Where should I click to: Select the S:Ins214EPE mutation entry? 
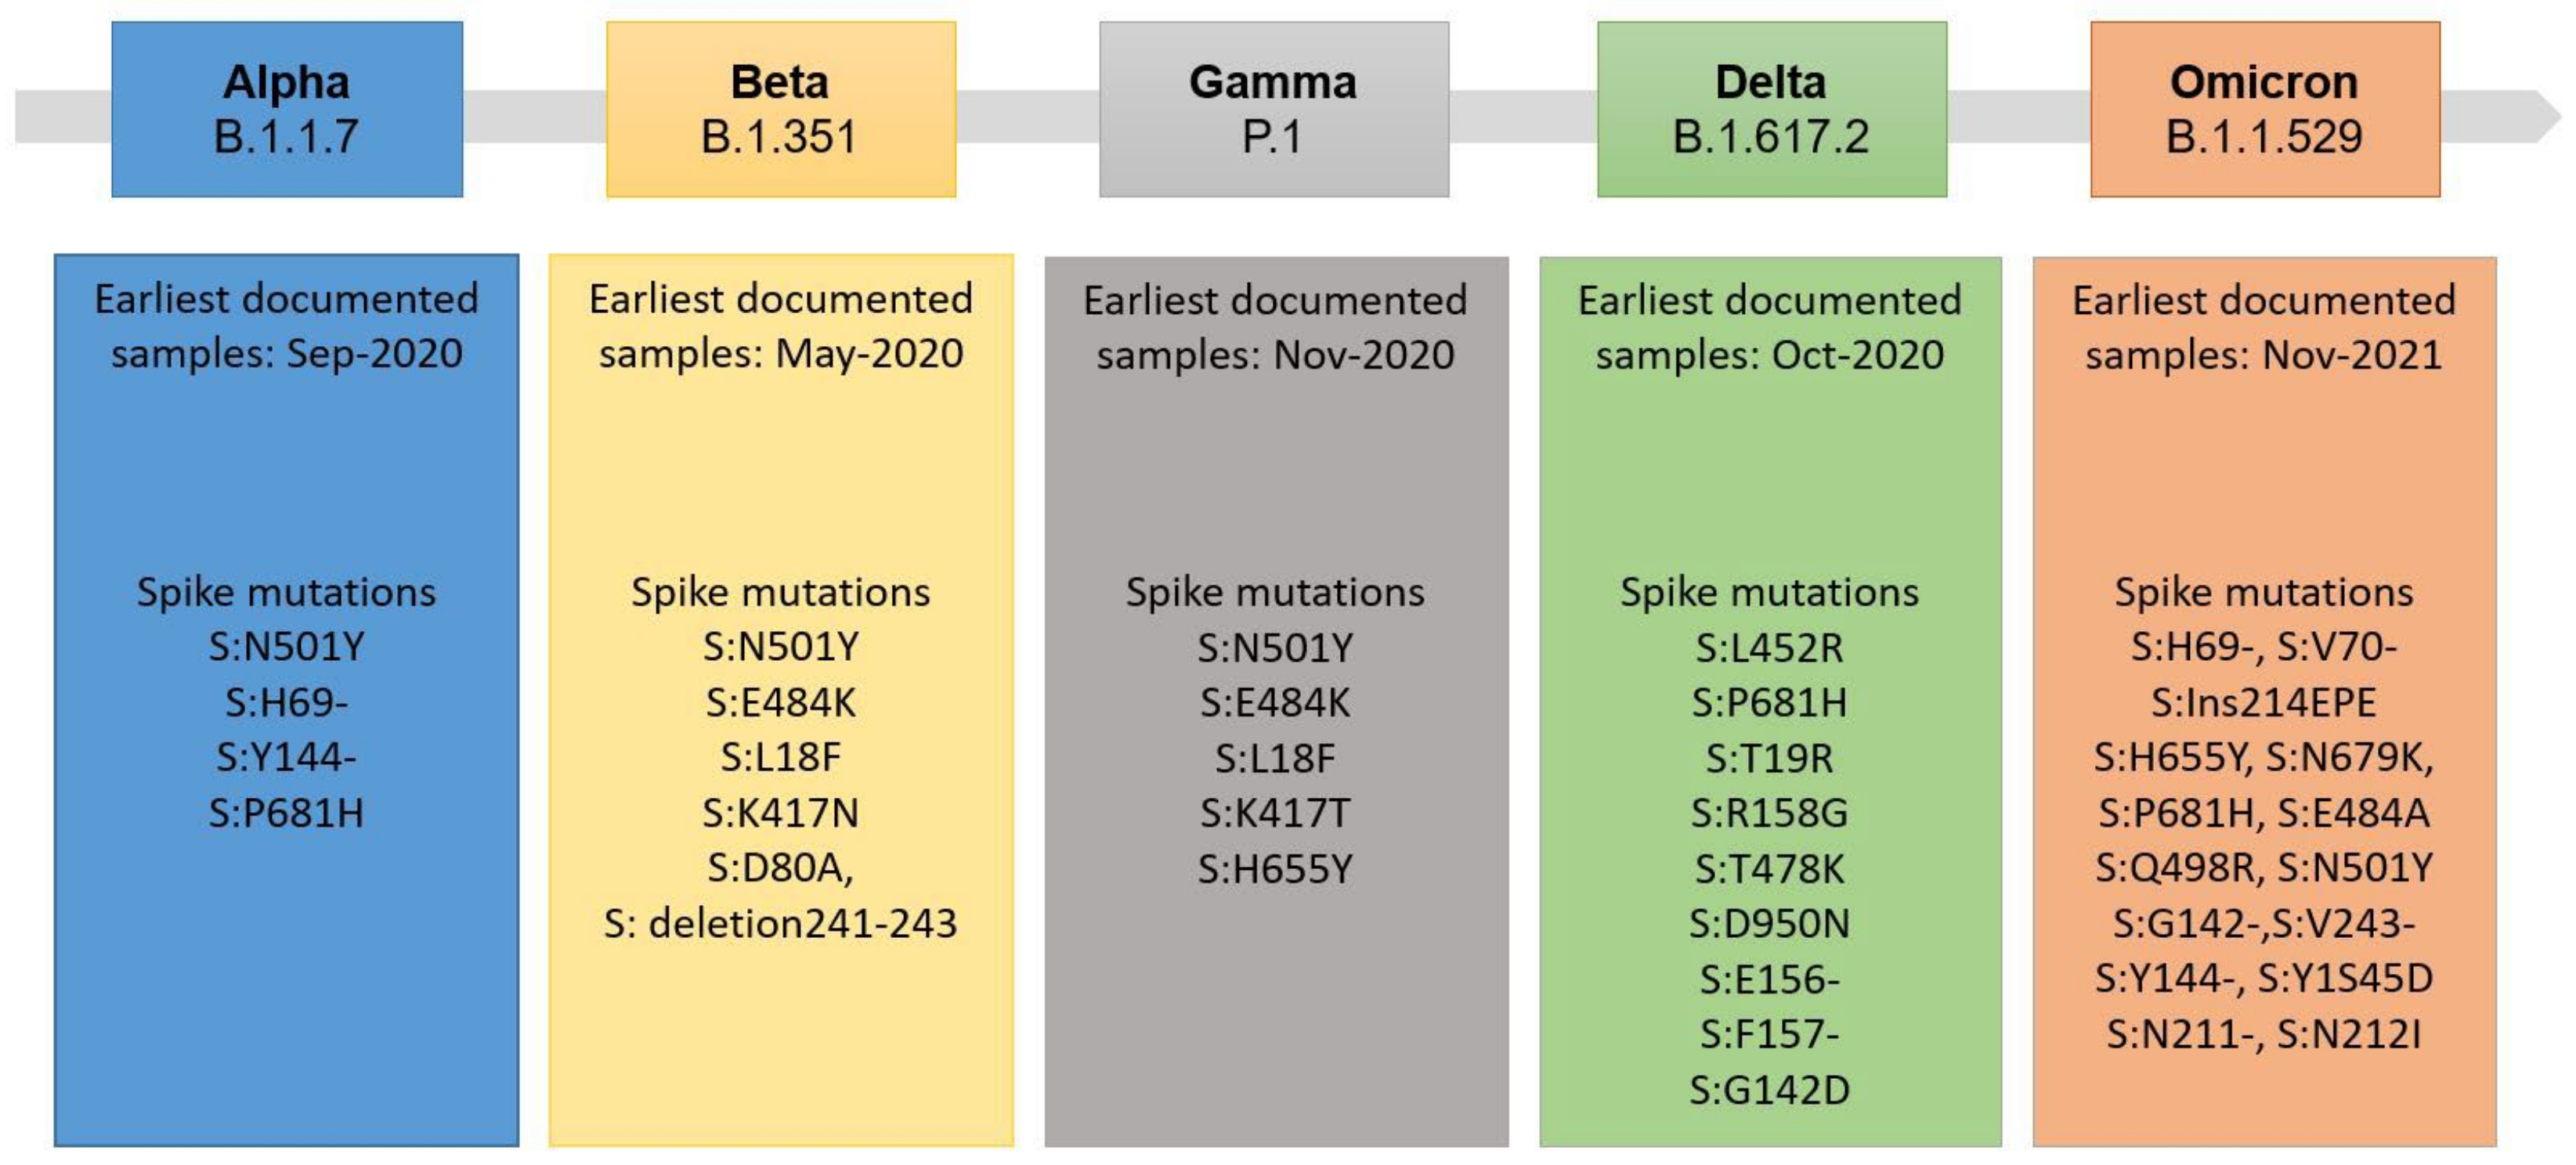click(x=2263, y=702)
